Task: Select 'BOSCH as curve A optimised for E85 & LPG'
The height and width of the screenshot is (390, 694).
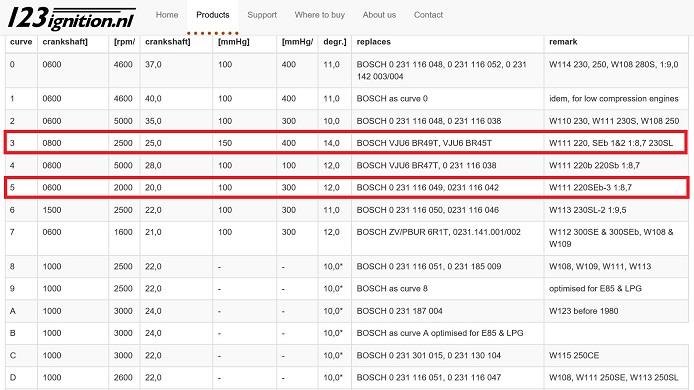Action: [440, 333]
